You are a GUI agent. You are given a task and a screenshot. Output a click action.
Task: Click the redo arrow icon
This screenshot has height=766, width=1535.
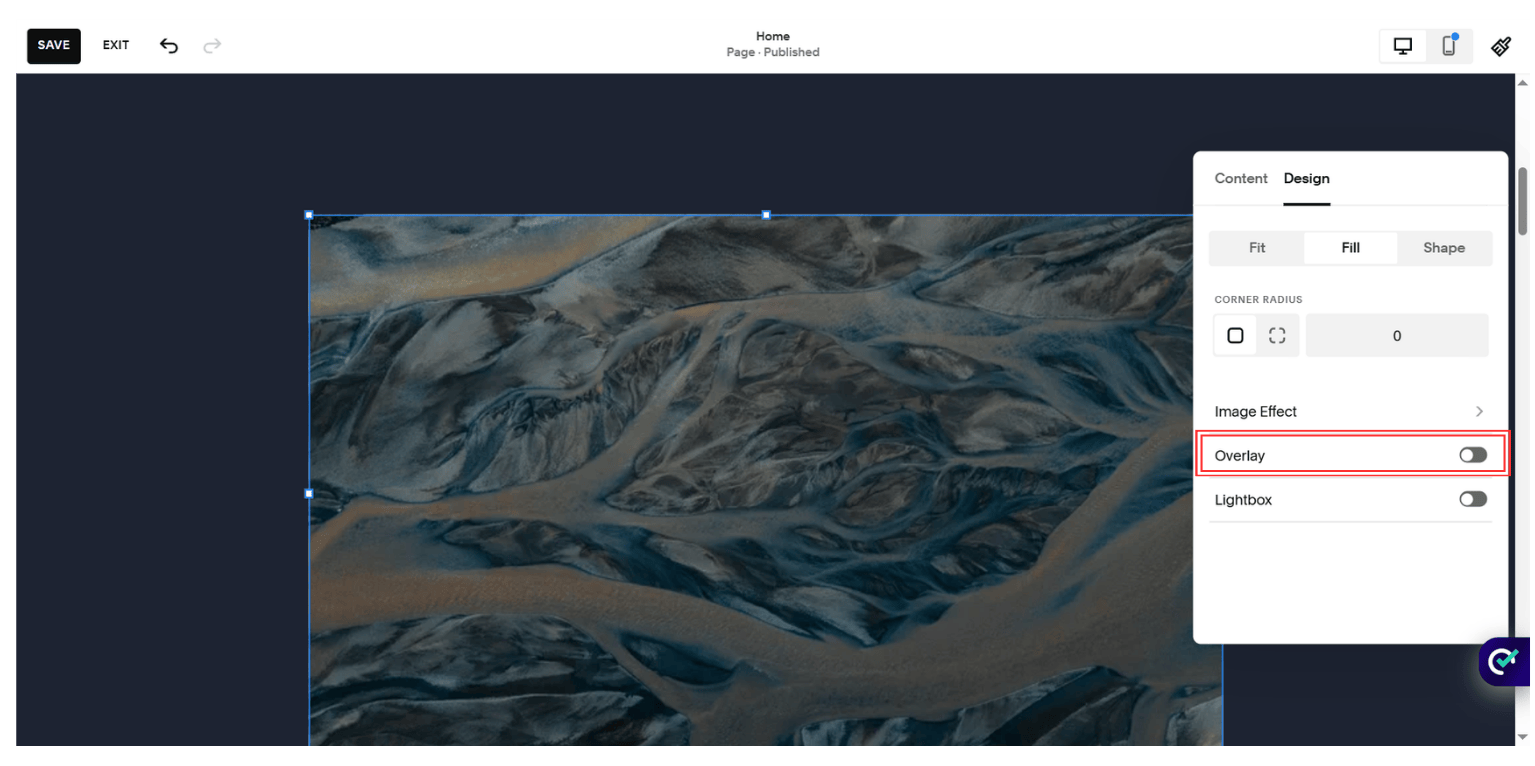tap(212, 45)
